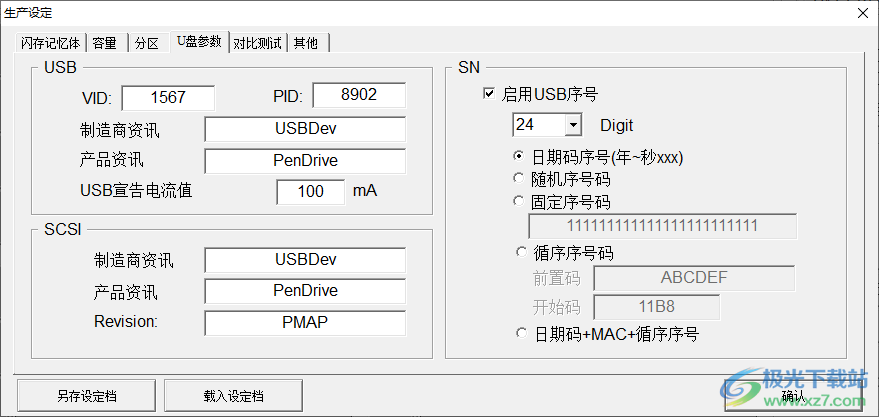Select the 分区 tab

coord(149,43)
